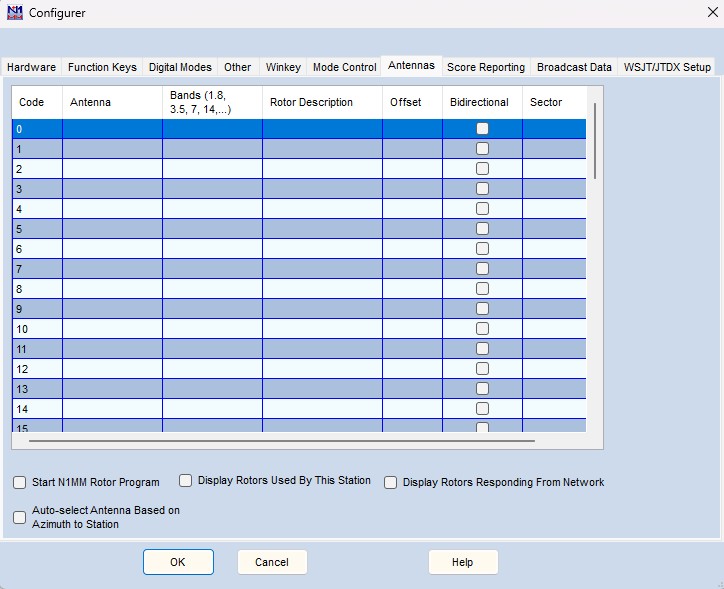Click the Antenna cell in row 2
The width and height of the screenshot is (724, 589).
click(x=112, y=168)
